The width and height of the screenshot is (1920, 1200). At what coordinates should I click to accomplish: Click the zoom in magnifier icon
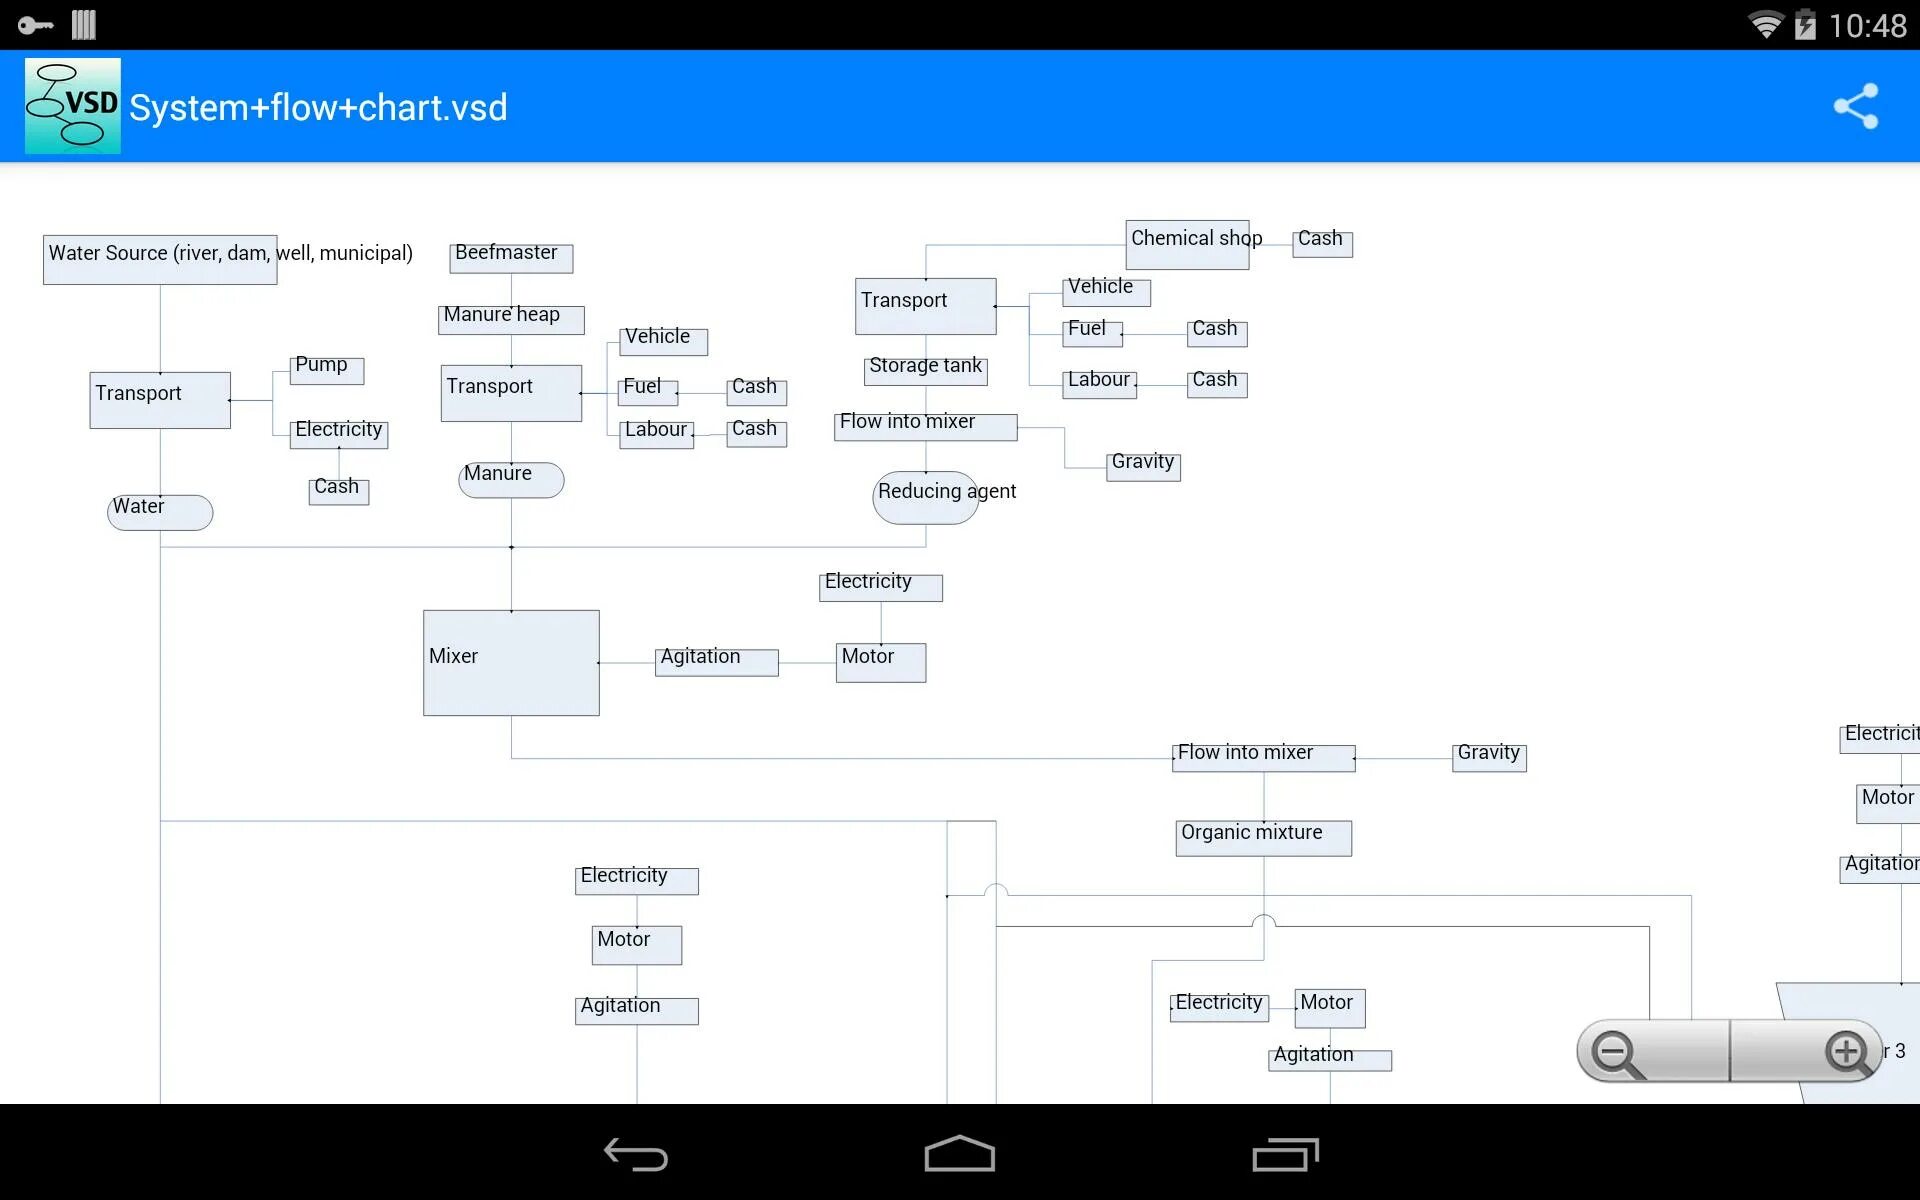point(1845,1053)
